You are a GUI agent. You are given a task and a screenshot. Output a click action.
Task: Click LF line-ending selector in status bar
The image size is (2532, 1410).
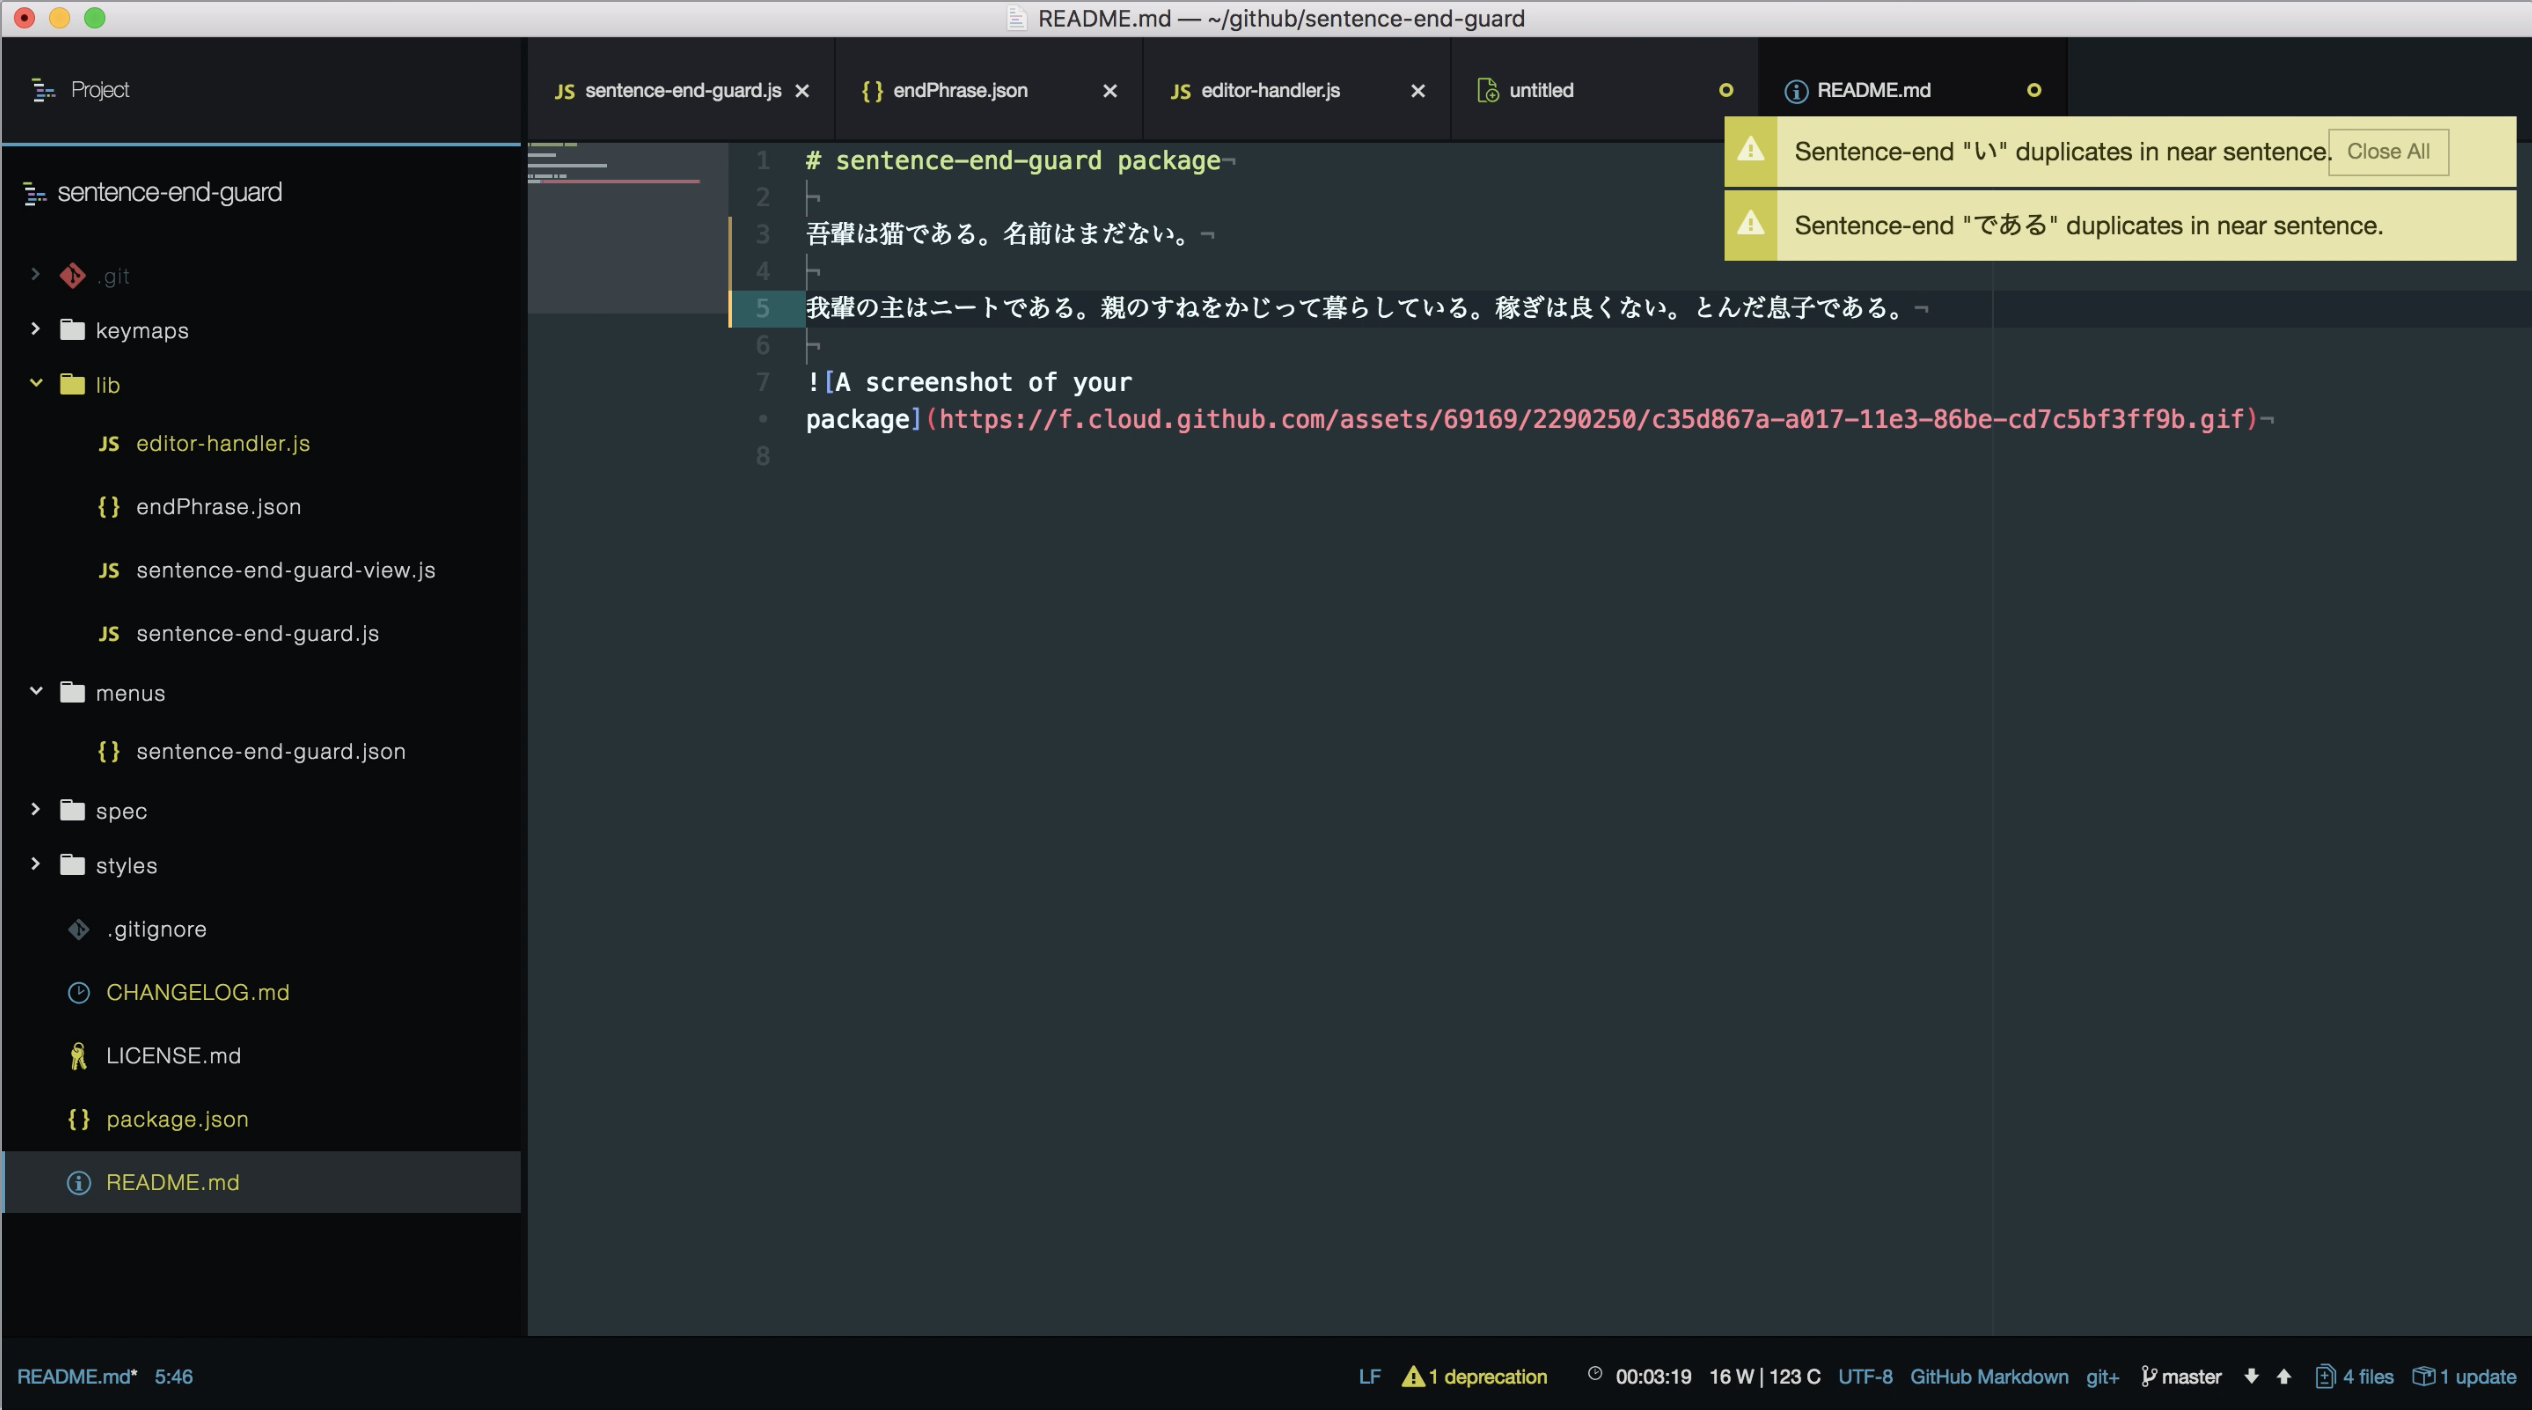click(1369, 1377)
